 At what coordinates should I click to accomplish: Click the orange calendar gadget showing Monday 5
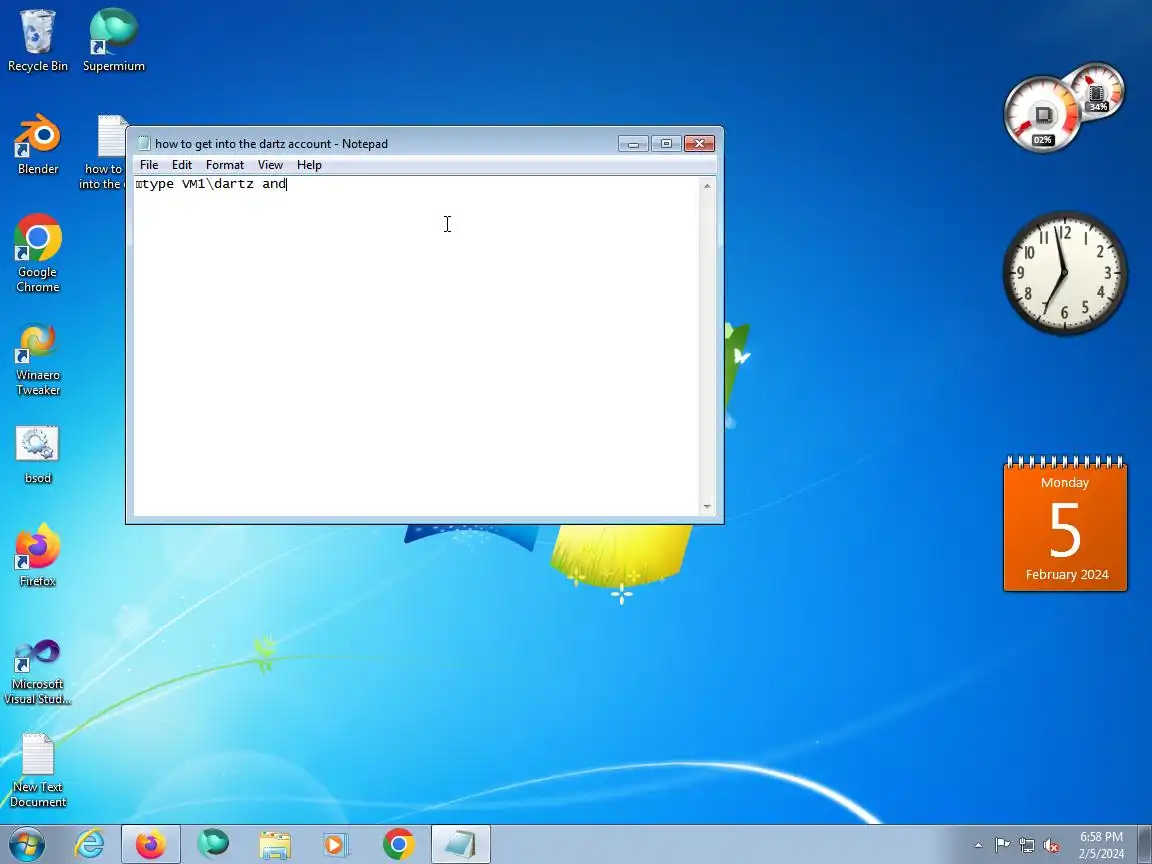coord(1065,524)
